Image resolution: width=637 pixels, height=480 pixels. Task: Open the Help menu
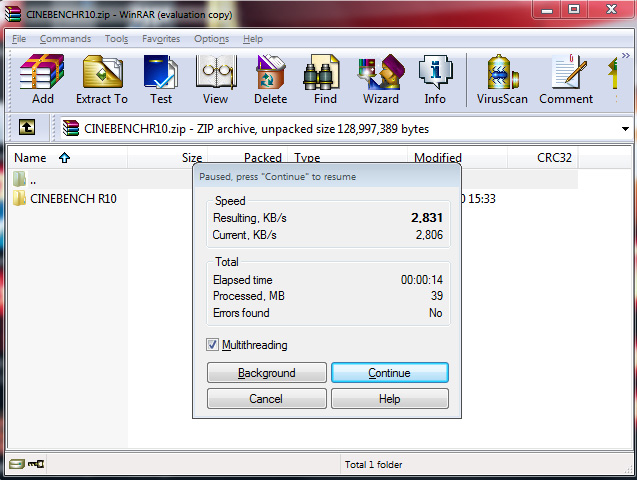pos(253,39)
